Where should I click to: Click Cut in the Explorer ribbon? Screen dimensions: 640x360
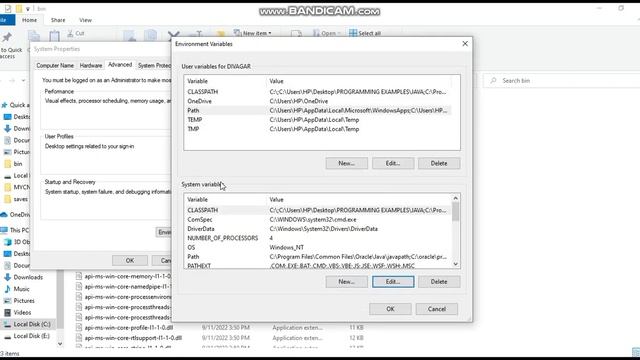(x=76, y=33)
